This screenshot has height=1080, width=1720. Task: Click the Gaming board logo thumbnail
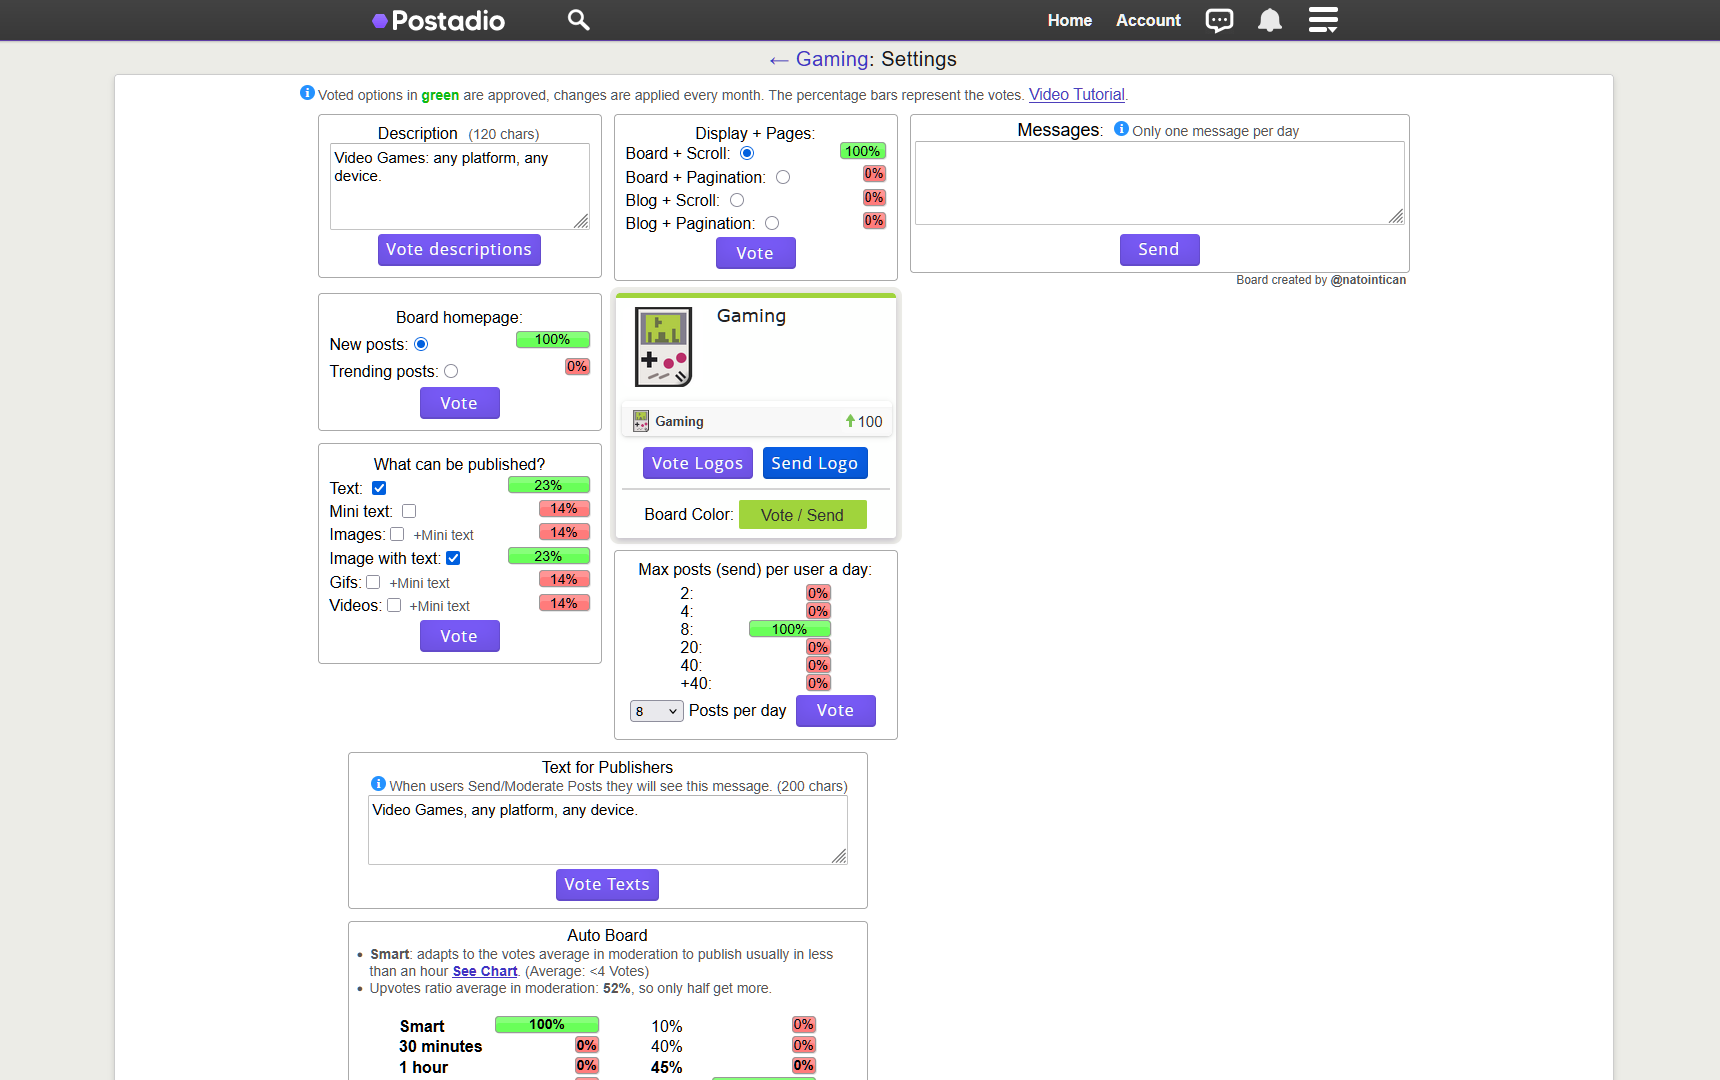[x=663, y=347]
